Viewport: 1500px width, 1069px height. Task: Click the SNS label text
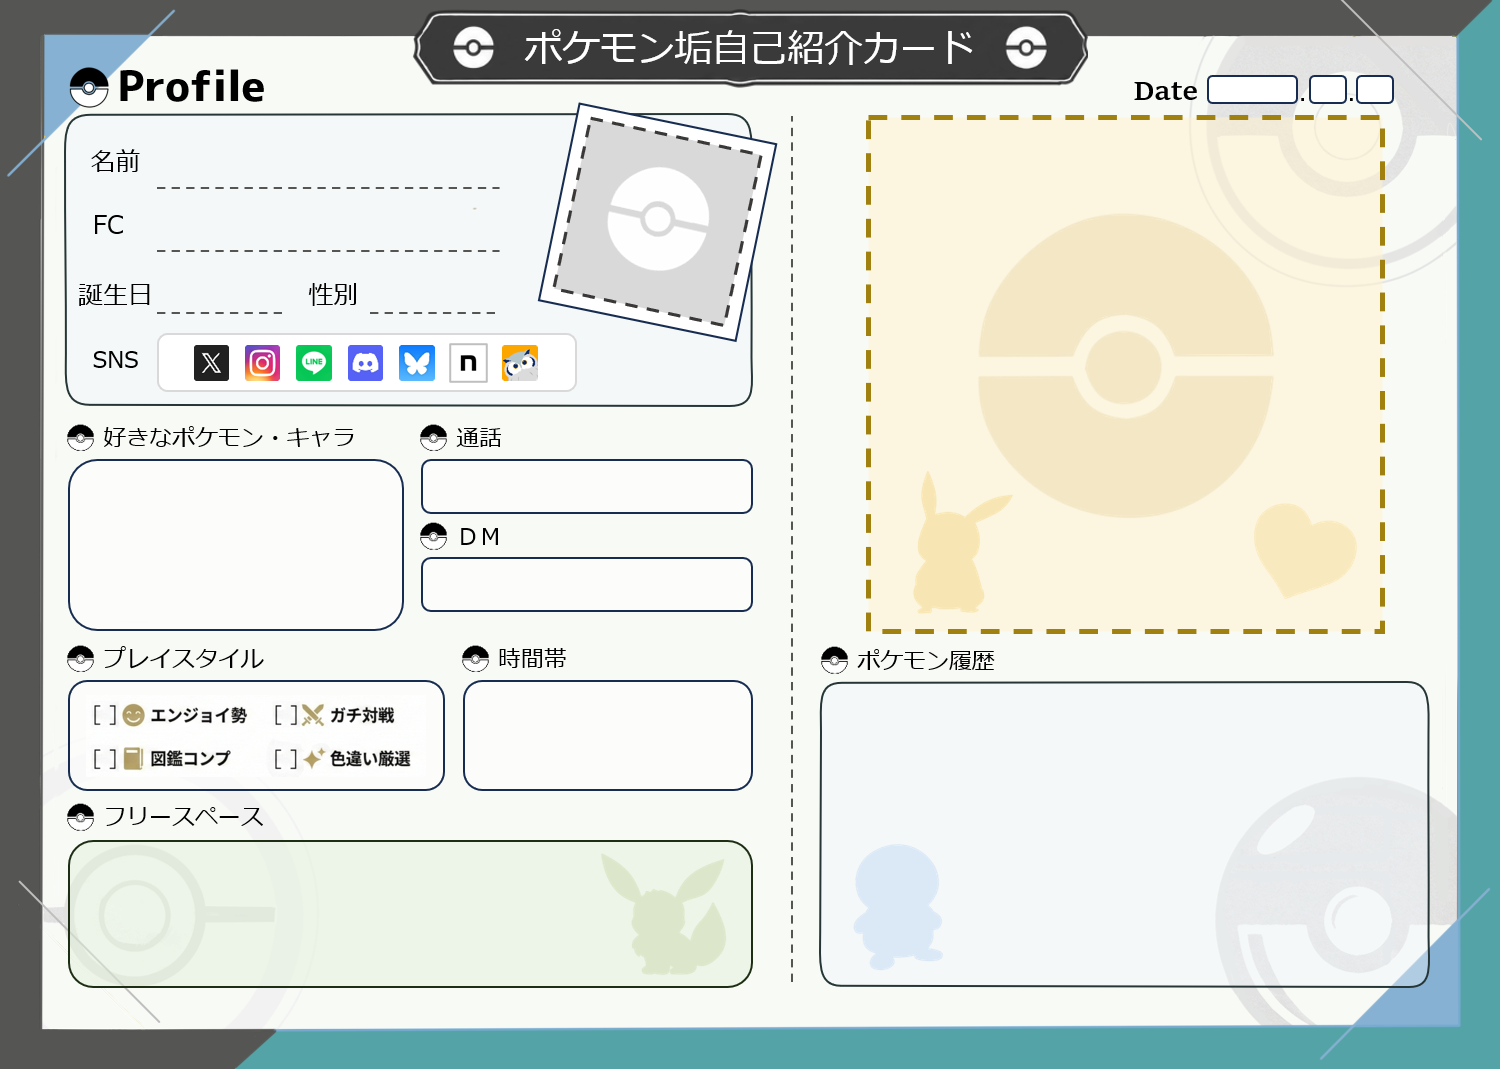(x=115, y=360)
